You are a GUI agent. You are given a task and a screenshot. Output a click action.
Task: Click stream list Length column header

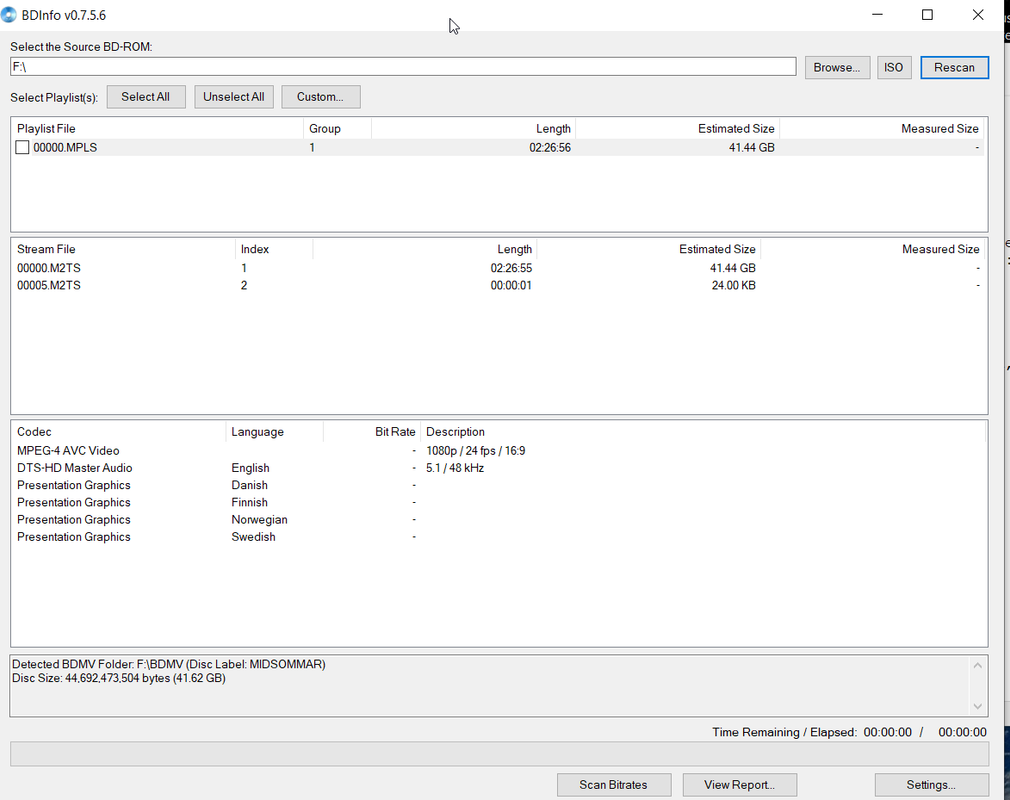pyautogui.click(x=424, y=249)
